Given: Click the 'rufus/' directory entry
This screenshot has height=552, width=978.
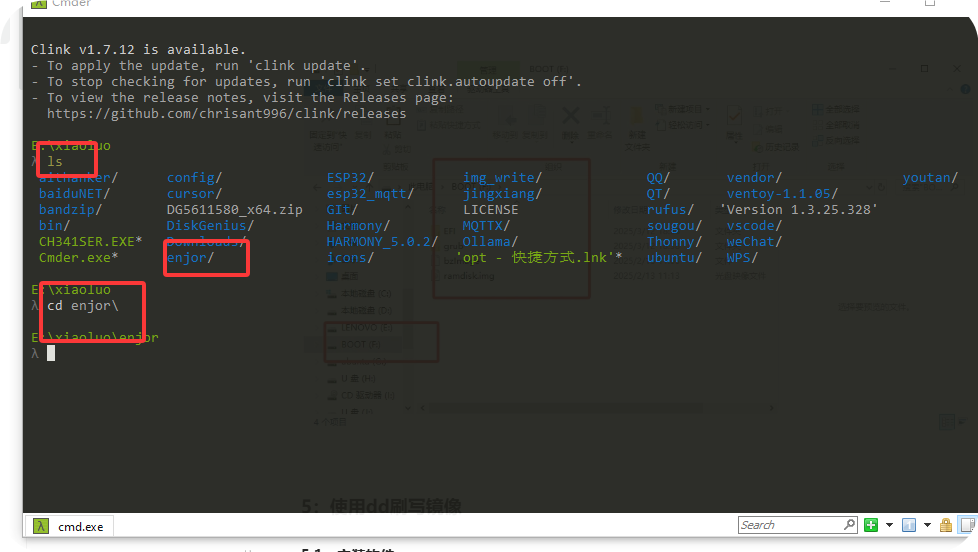Looking at the screenshot, I should pyautogui.click(x=670, y=210).
